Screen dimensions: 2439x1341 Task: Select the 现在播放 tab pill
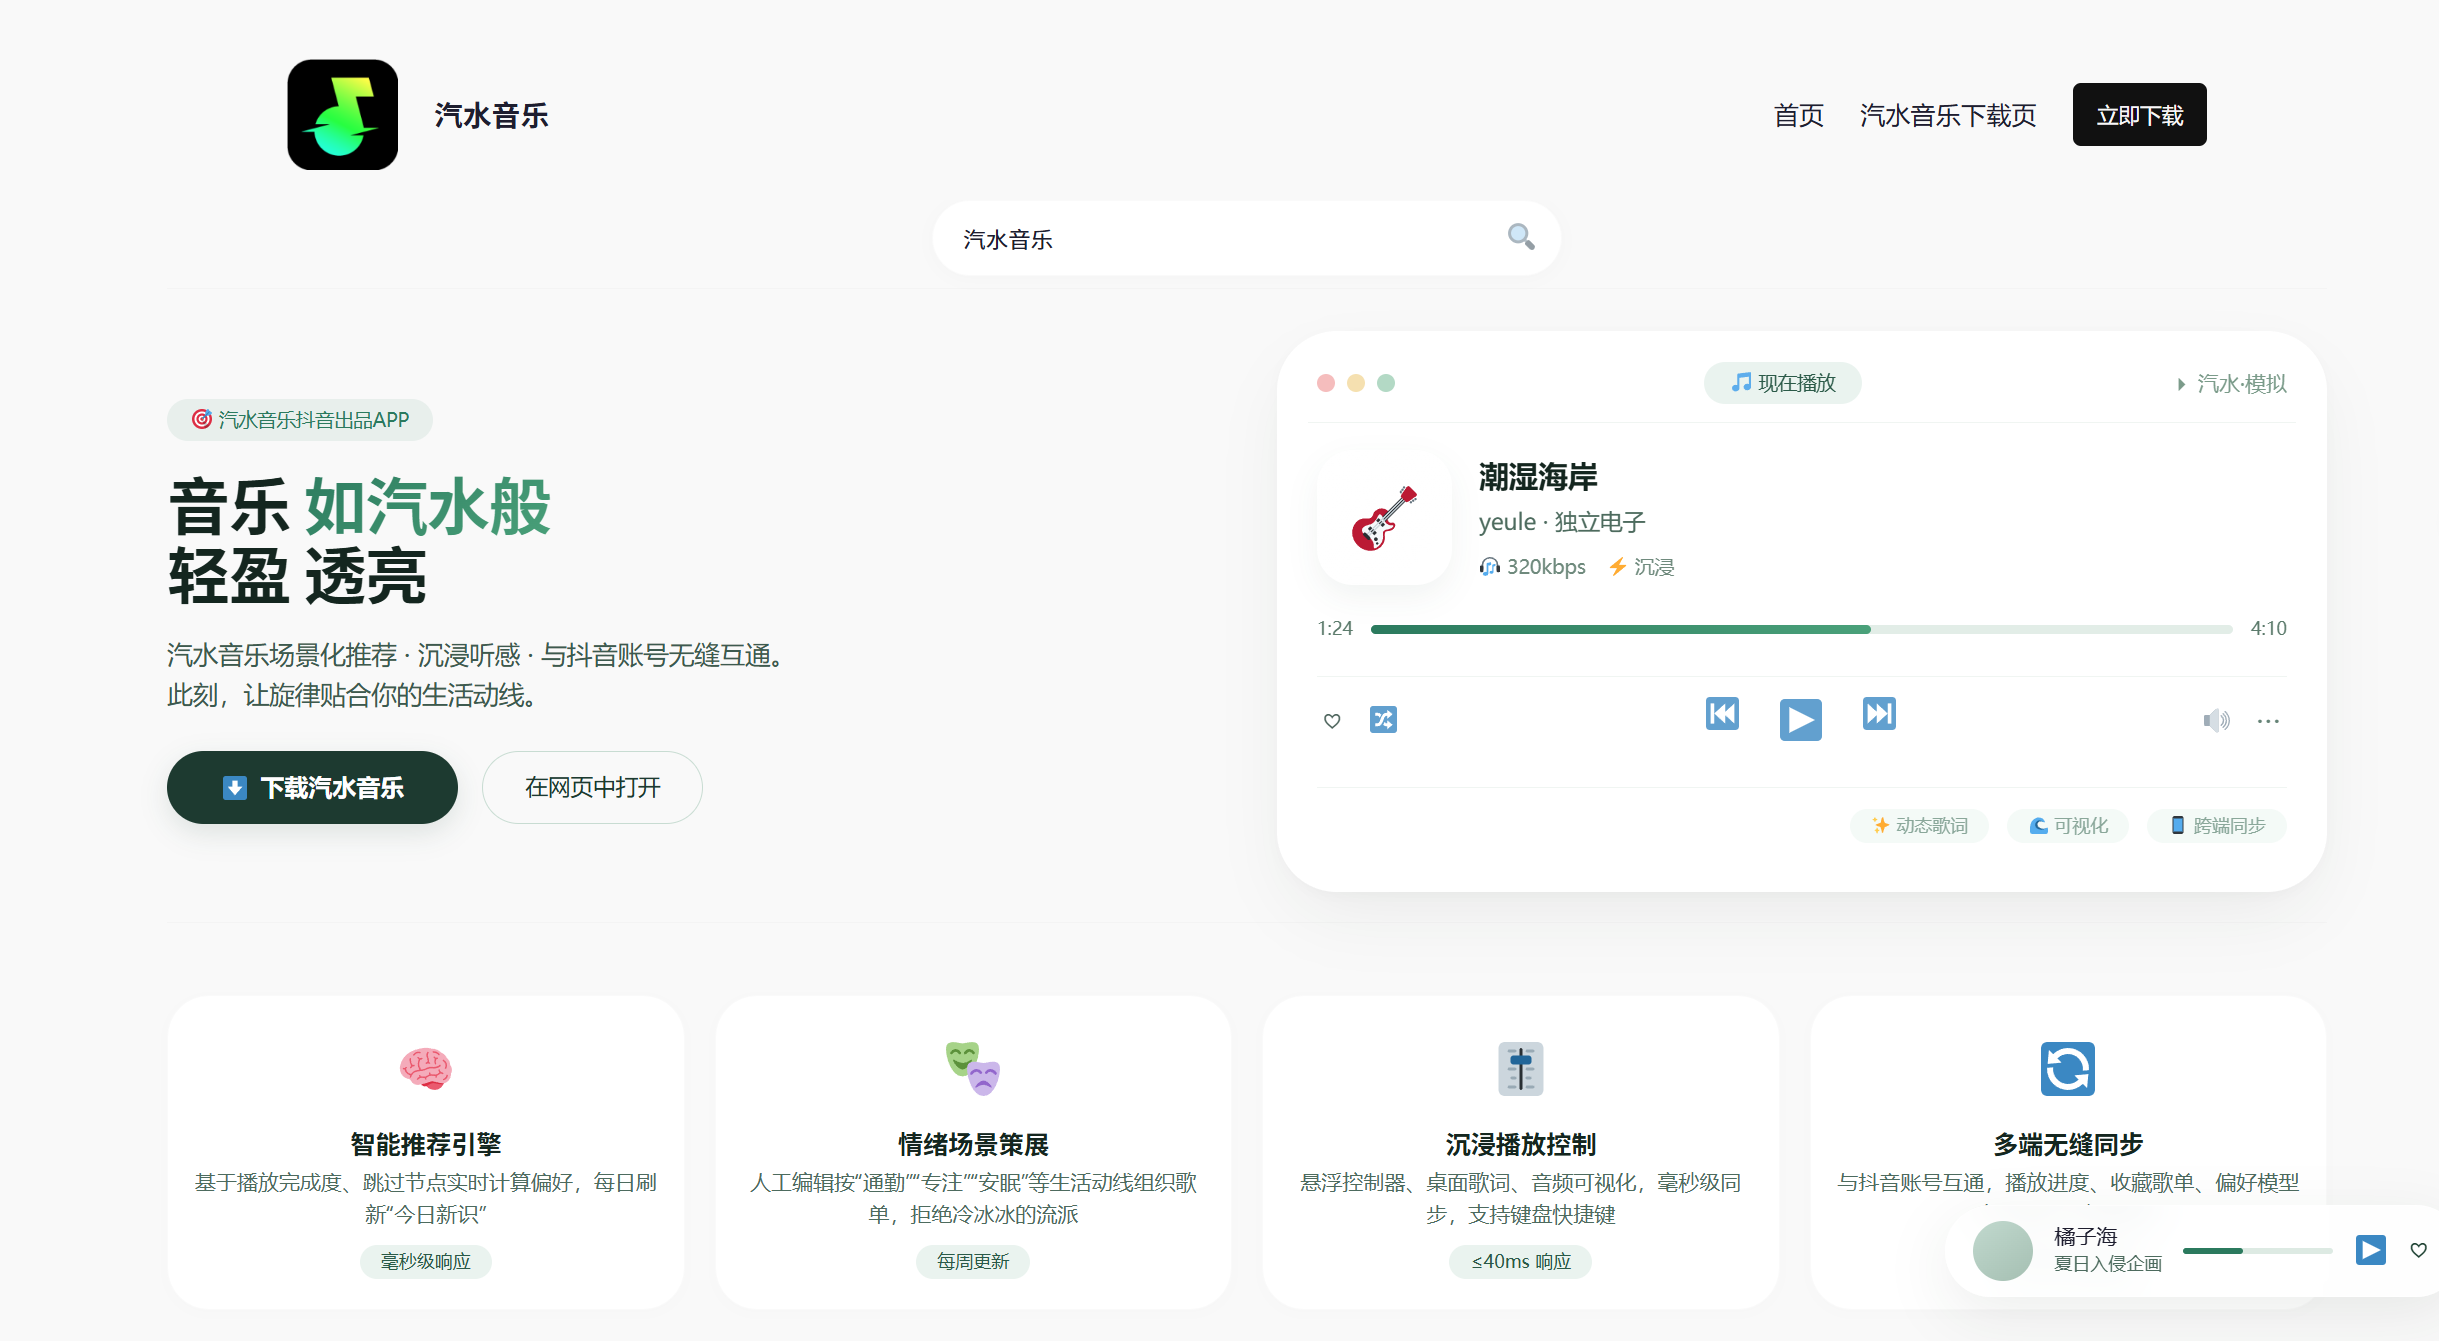click(1783, 383)
